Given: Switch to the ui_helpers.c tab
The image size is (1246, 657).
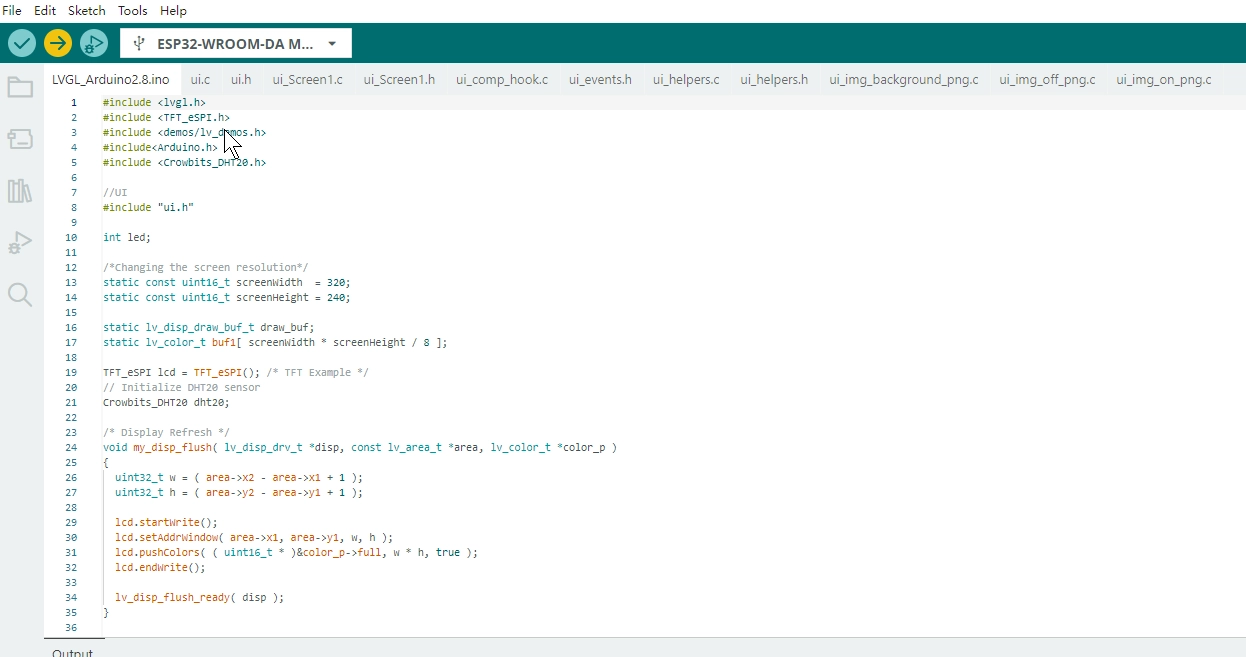Looking at the screenshot, I should tap(686, 79).
